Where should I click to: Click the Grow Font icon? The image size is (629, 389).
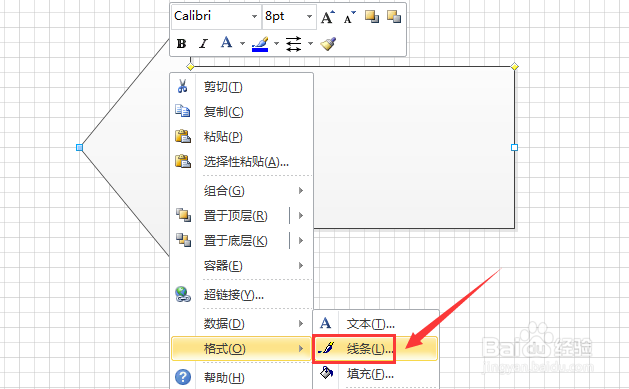pos(328,17)
